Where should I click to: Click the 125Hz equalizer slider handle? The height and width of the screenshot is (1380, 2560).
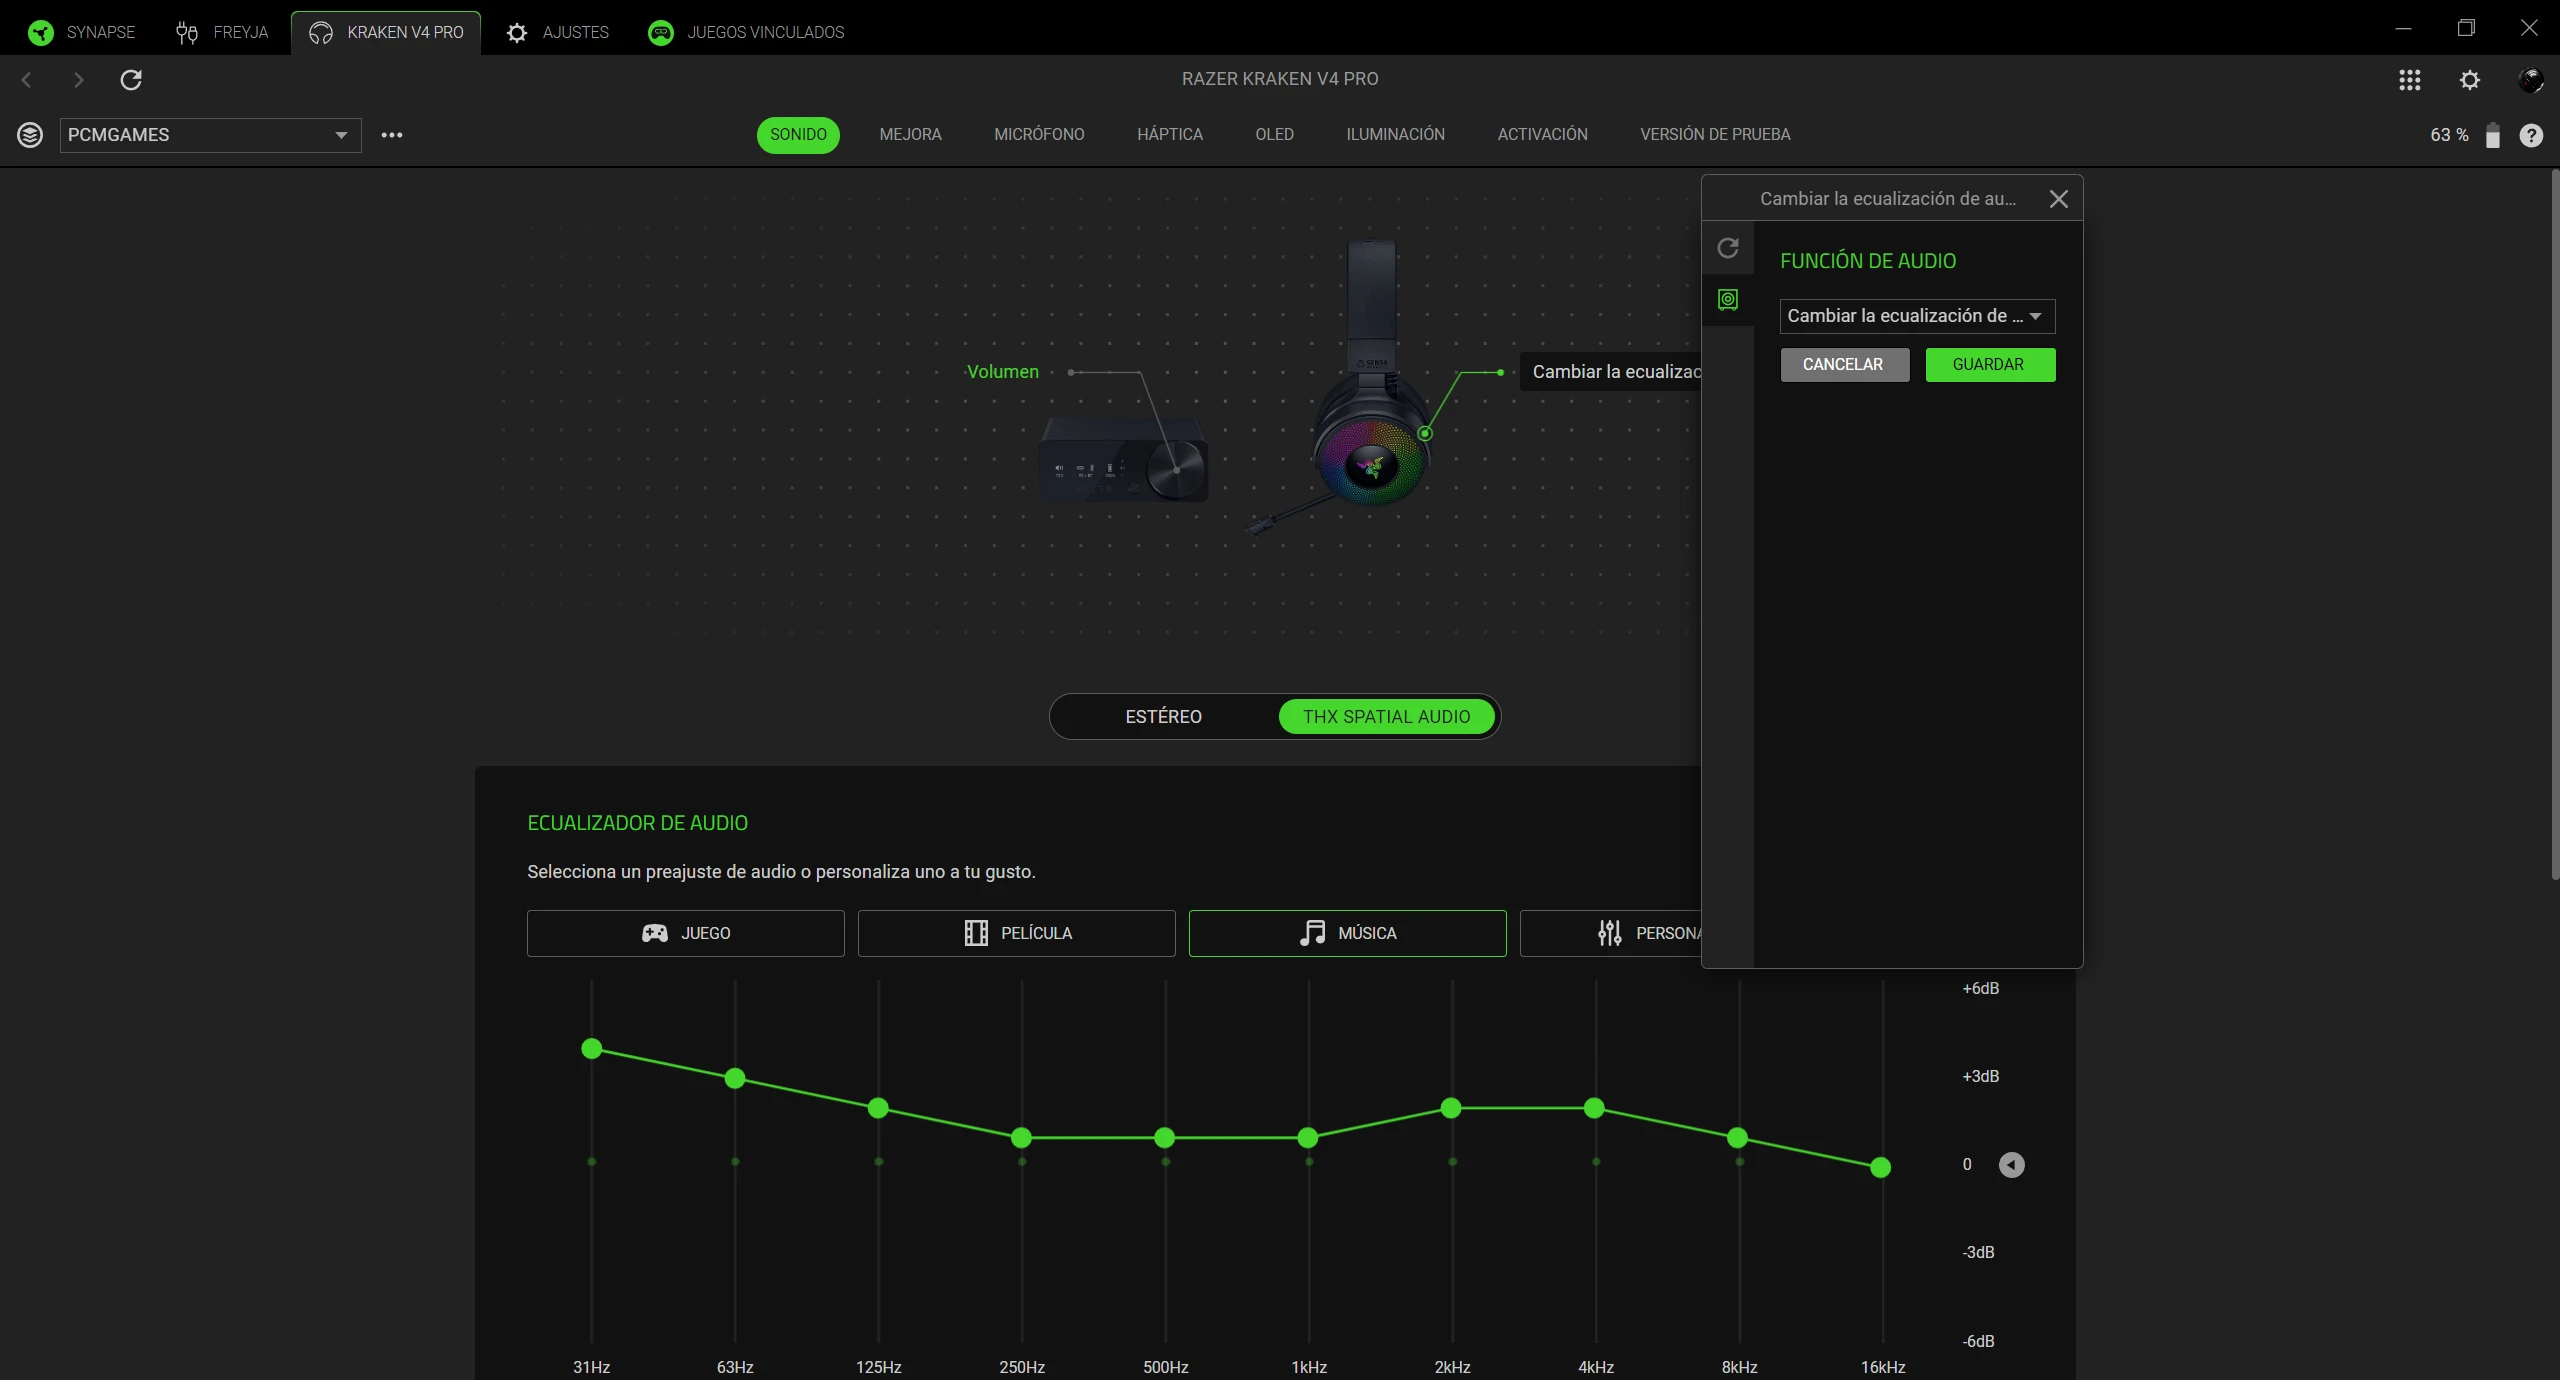878,1108
